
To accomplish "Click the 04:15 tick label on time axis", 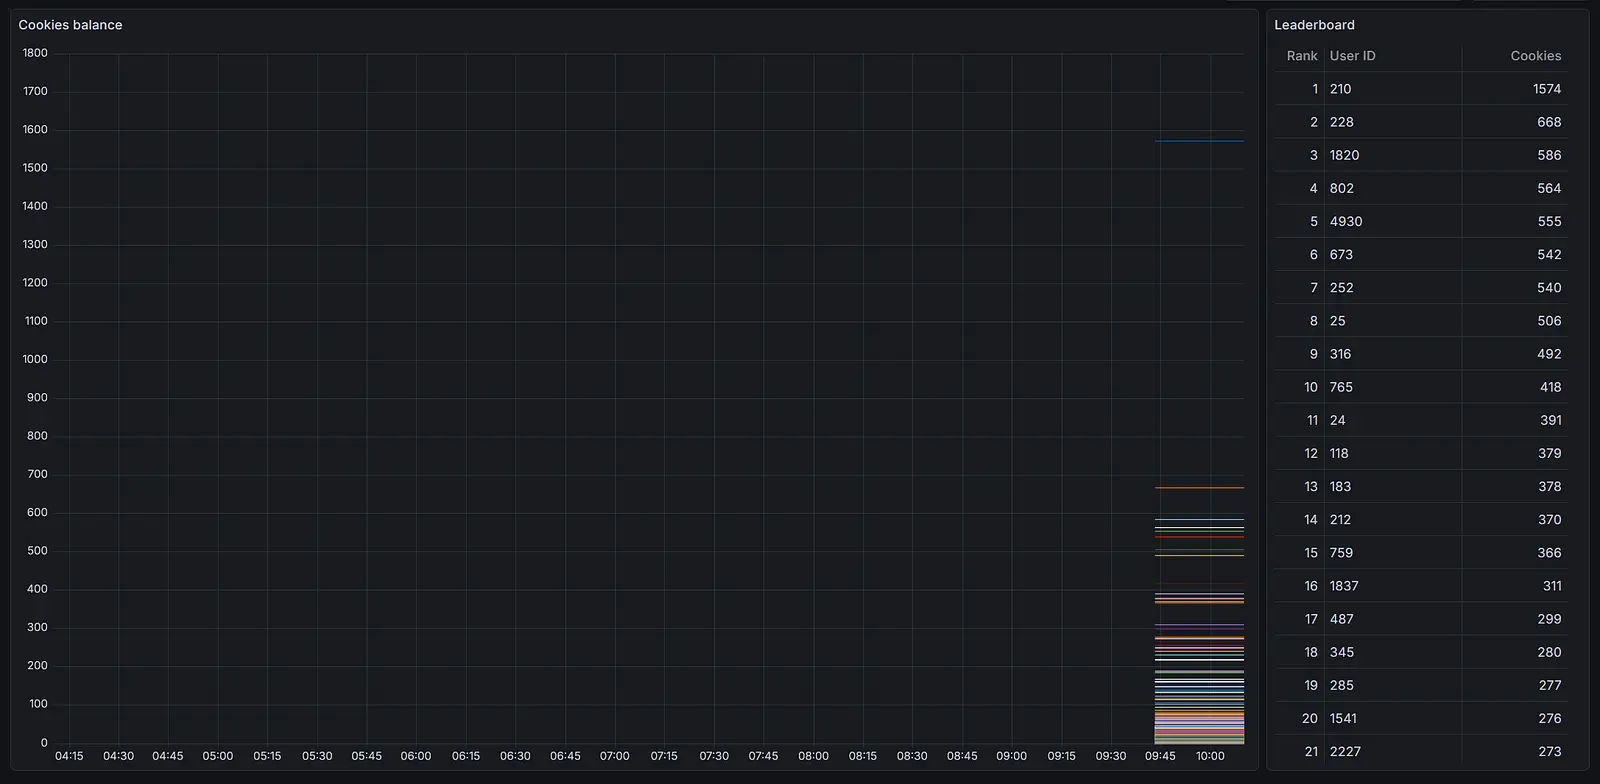I will pyautogui.click(x=69, y=756).
